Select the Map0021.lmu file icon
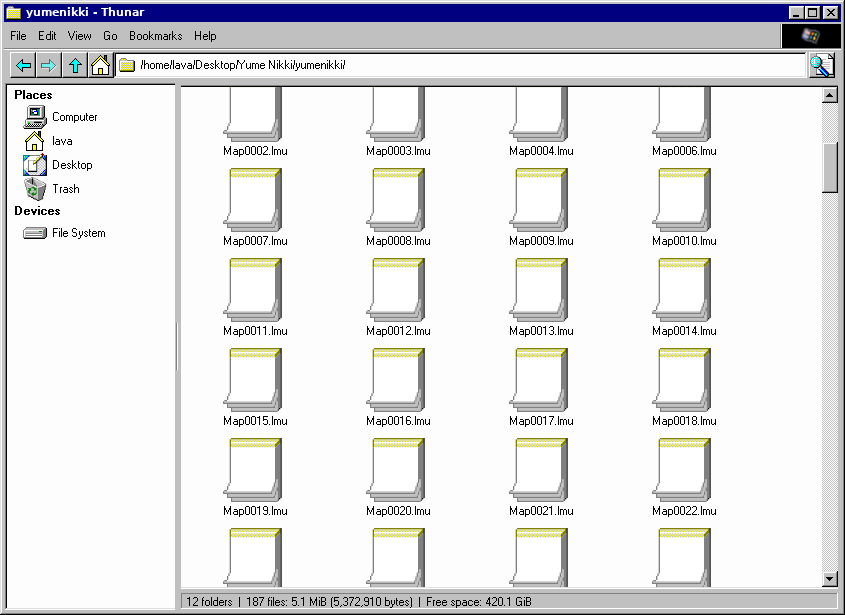The height and width of the screenshot is (615, 845). click(x=538, y=469)
